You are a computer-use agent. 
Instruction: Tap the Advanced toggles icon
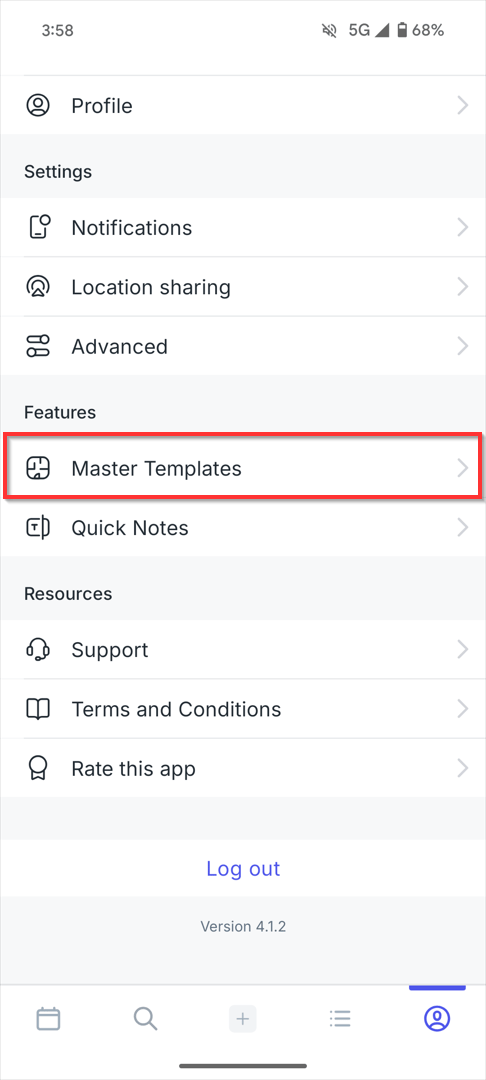coord(39,346)
